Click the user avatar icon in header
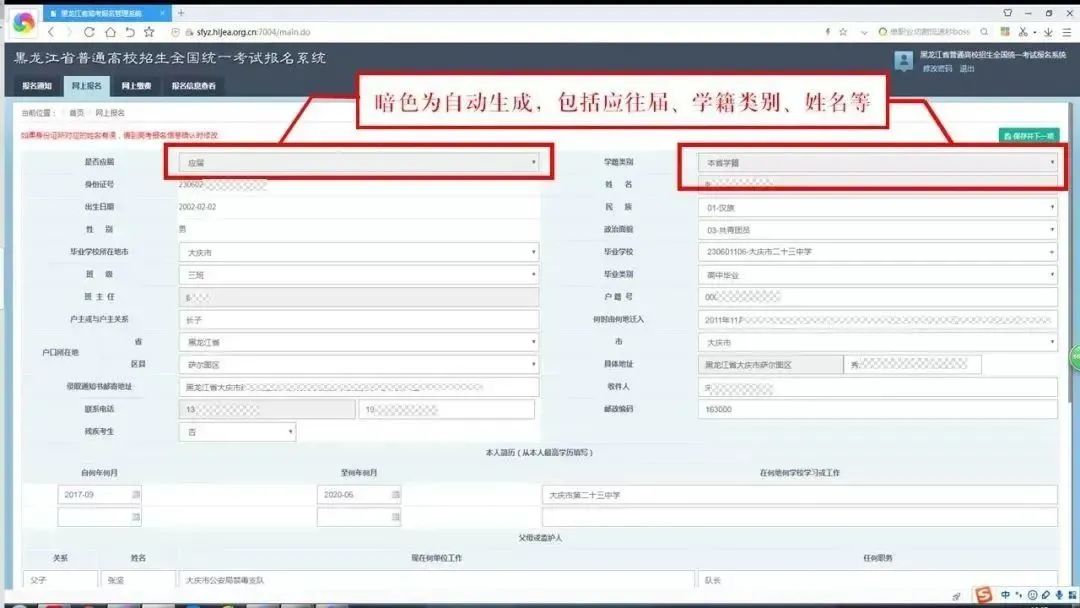The image size is (1080, 608). tap(903, 61)
